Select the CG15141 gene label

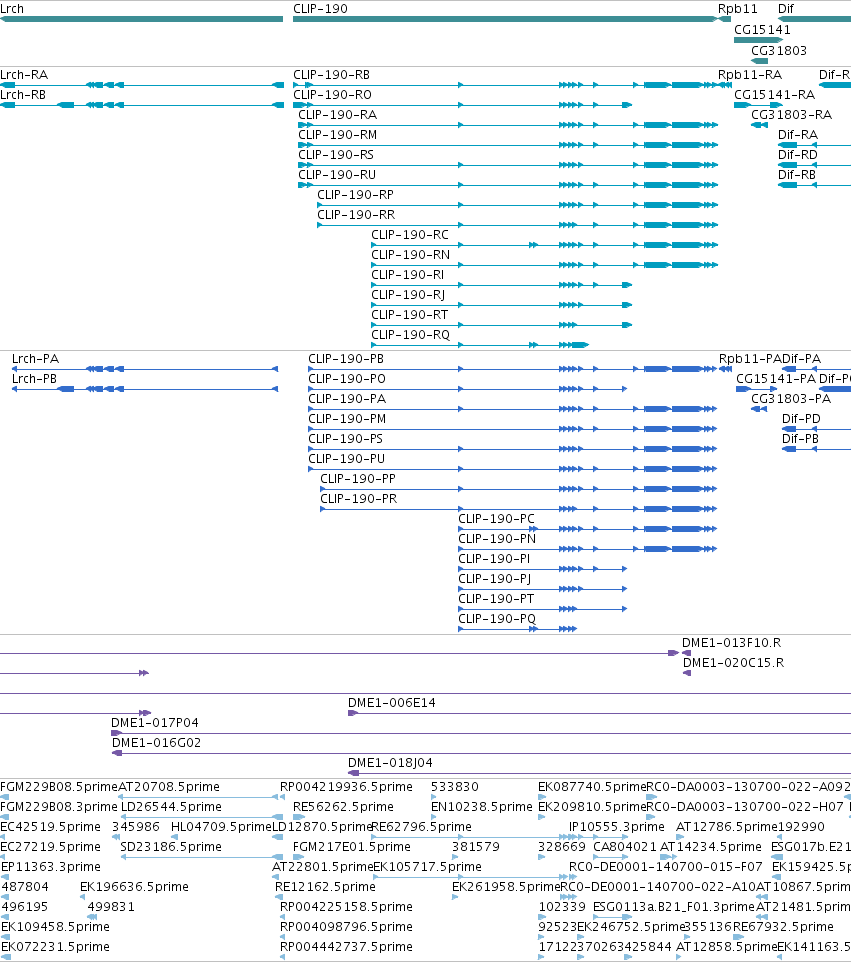pos(762,29)
